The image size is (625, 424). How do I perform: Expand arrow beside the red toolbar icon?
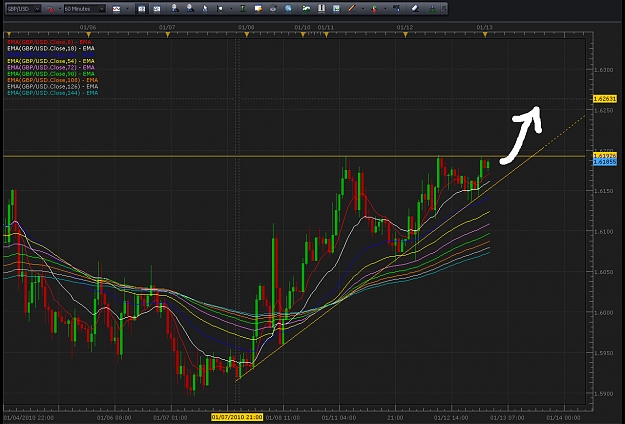coord(60,9)
